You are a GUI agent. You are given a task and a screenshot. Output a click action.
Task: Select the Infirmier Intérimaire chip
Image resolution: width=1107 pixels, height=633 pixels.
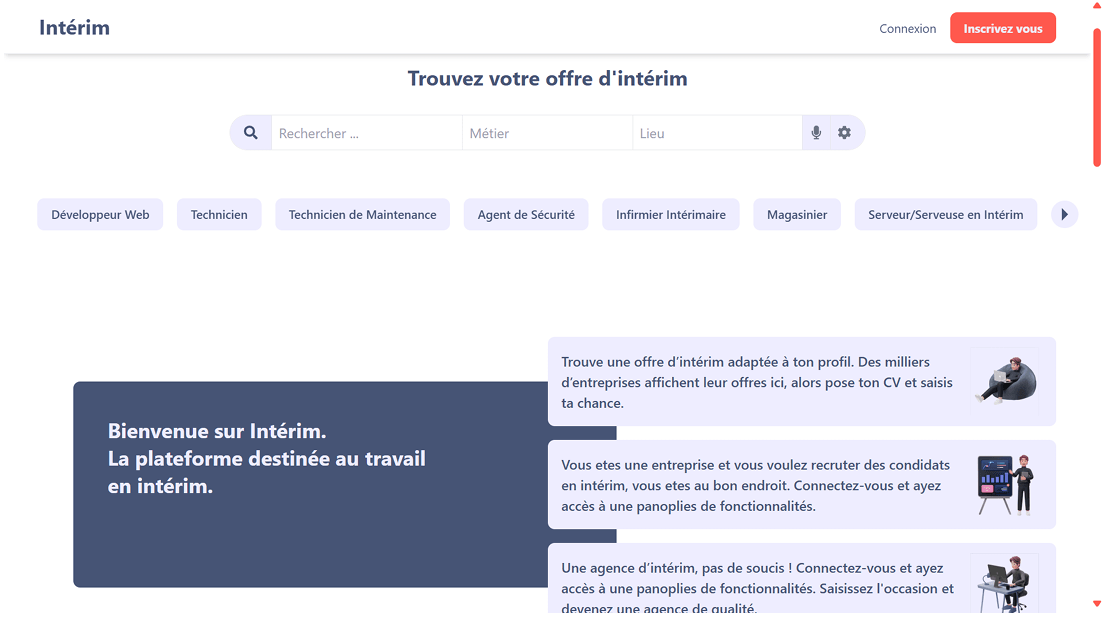pyautogui.click(x=671, y=215)
